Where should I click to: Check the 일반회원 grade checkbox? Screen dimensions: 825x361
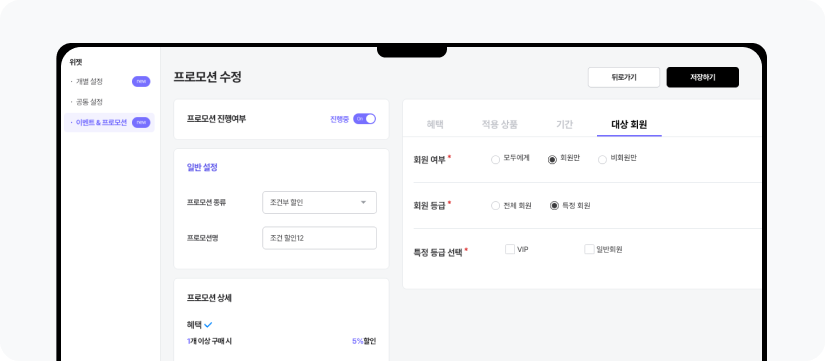coord(589,249)
